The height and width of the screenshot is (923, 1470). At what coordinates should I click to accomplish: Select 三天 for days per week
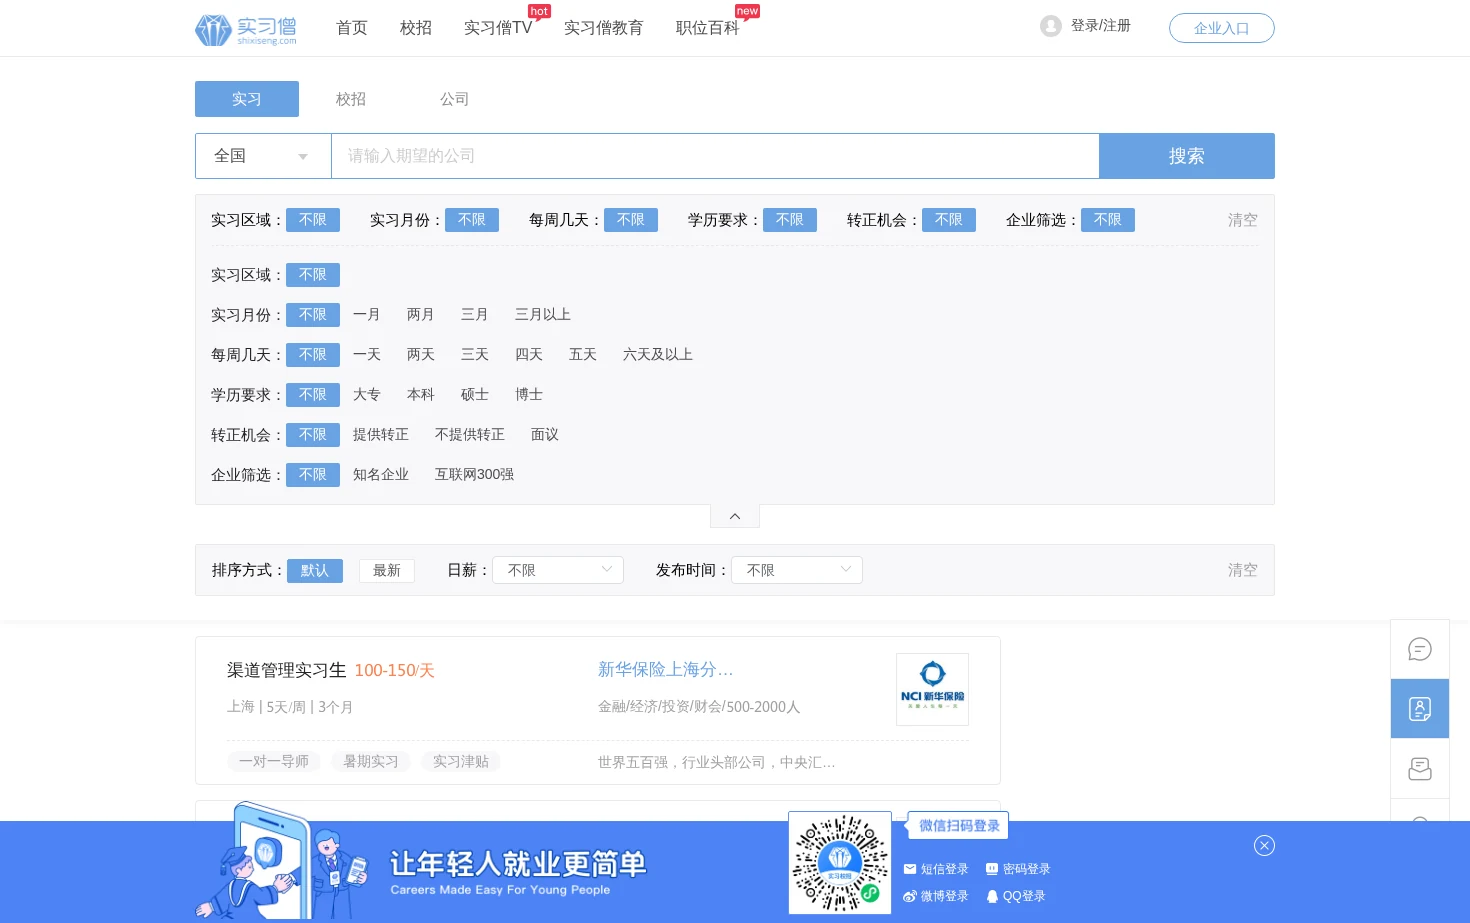475,355
